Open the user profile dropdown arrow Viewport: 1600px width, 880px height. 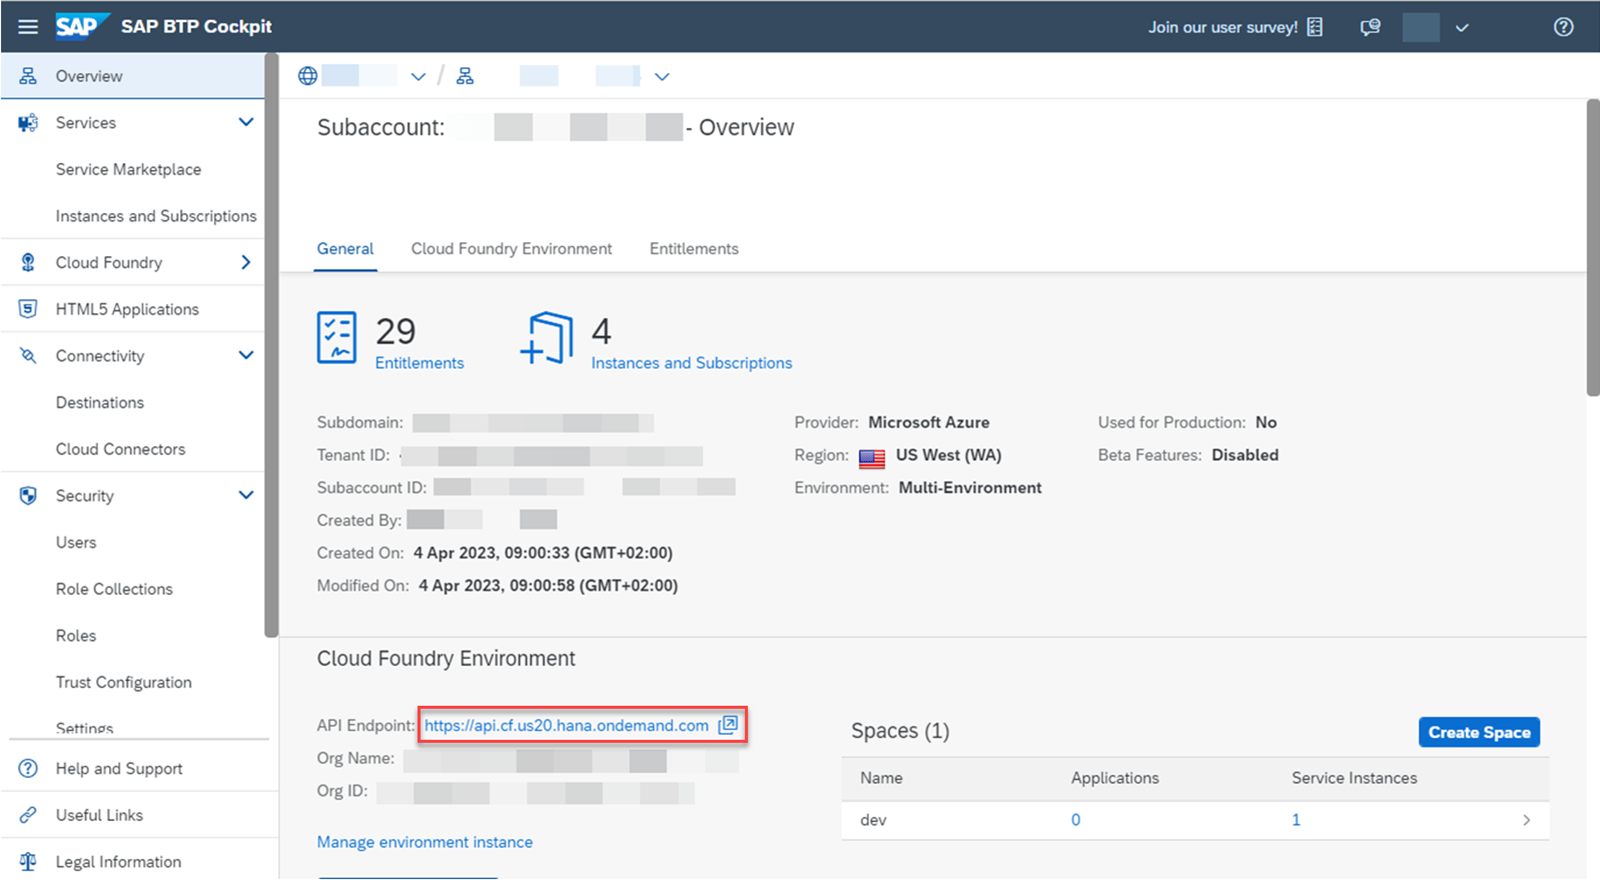(x=1462, y=28)
